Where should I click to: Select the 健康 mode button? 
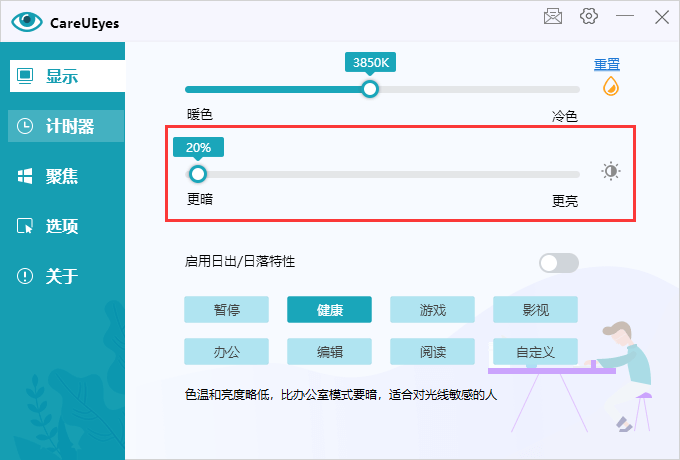pyautogui.click(x=329, y=310)
